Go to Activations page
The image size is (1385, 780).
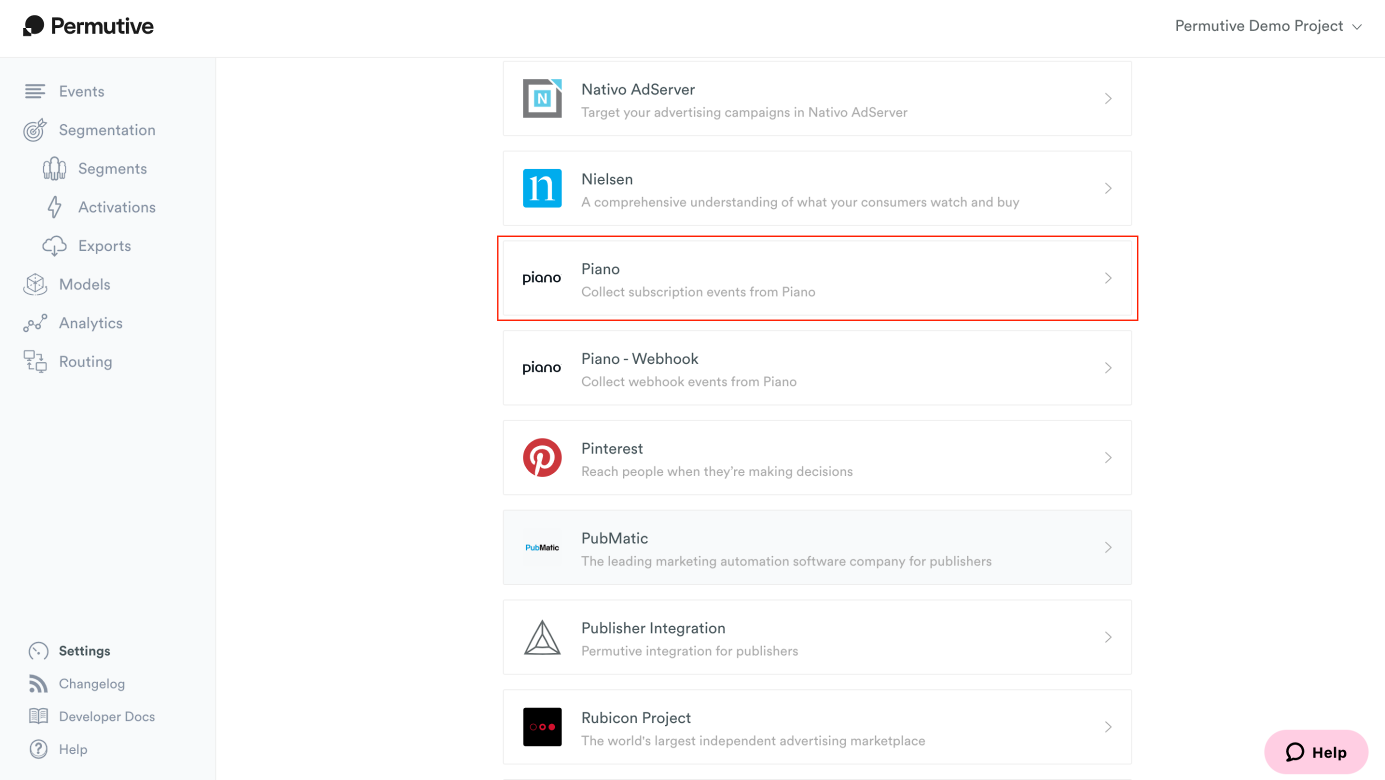pos(117,207)
